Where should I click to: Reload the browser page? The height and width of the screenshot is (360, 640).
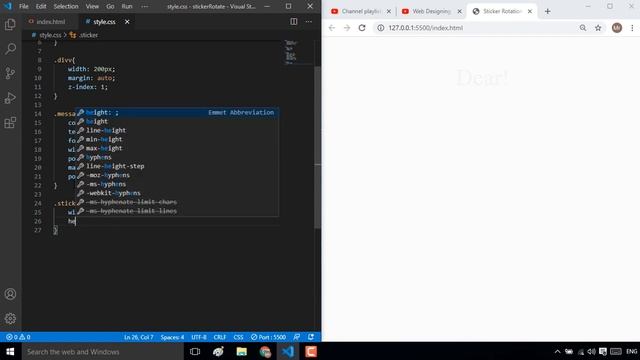[x=362, y=28]
